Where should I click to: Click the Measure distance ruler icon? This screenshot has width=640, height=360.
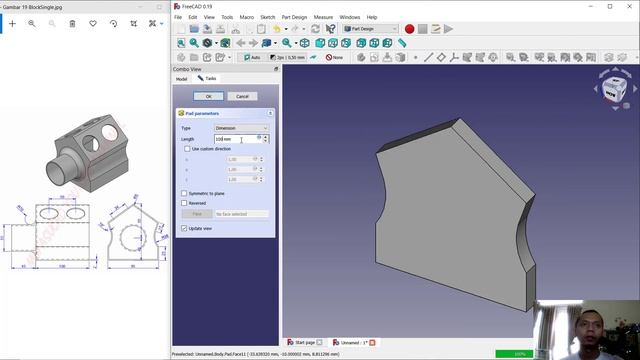(402, 43)
